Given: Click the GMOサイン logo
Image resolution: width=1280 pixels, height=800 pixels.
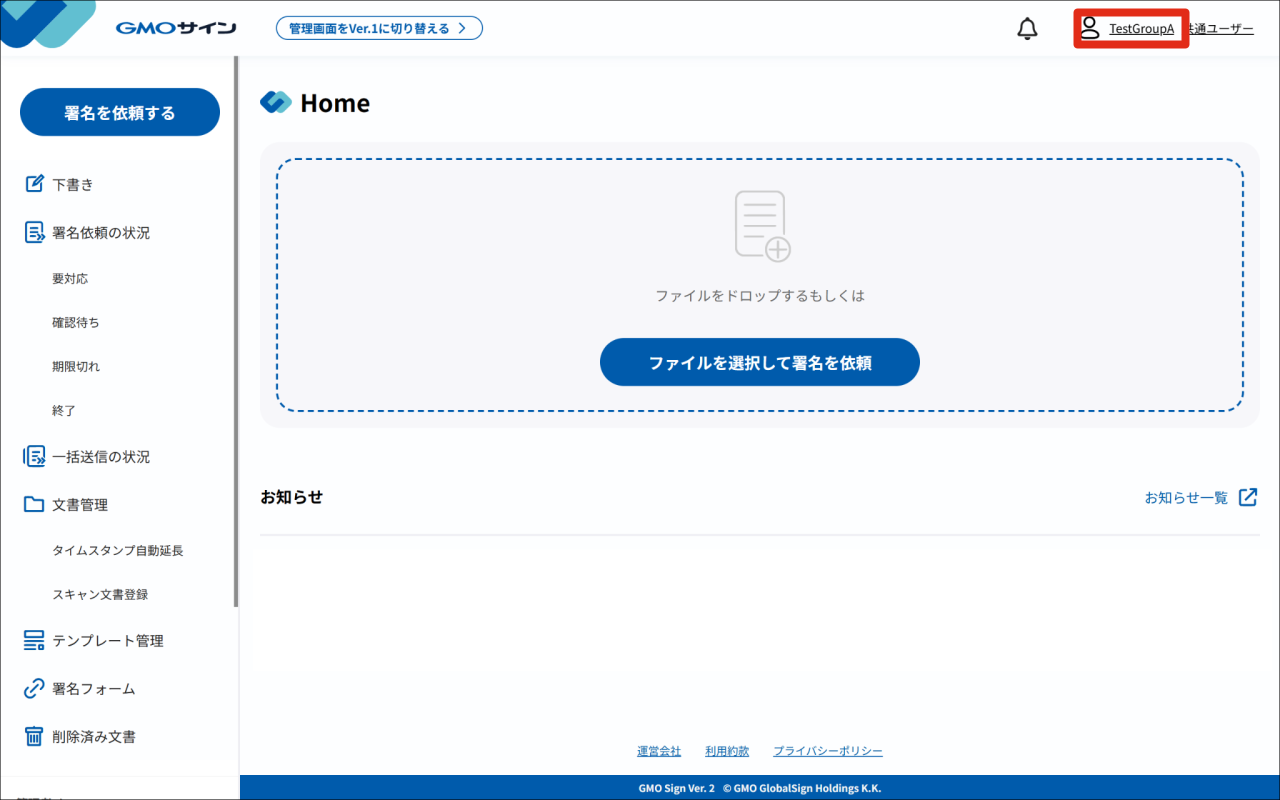Looking at the screenshot, I should click(x=176, y=28).
